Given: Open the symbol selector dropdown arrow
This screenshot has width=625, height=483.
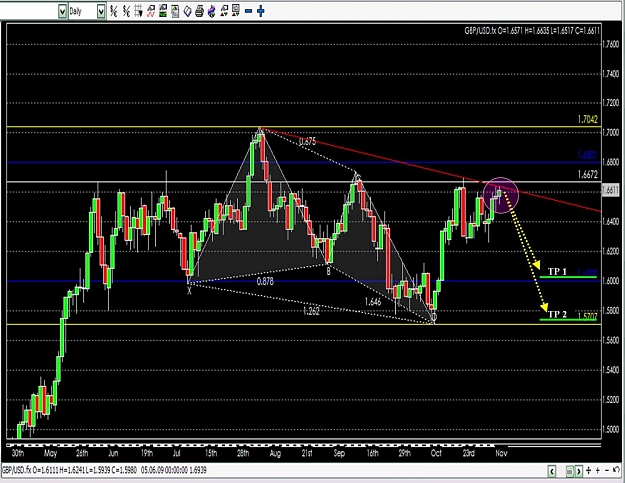Looking at the screenshot, I should pyautogui.click(x=62, y=12).
